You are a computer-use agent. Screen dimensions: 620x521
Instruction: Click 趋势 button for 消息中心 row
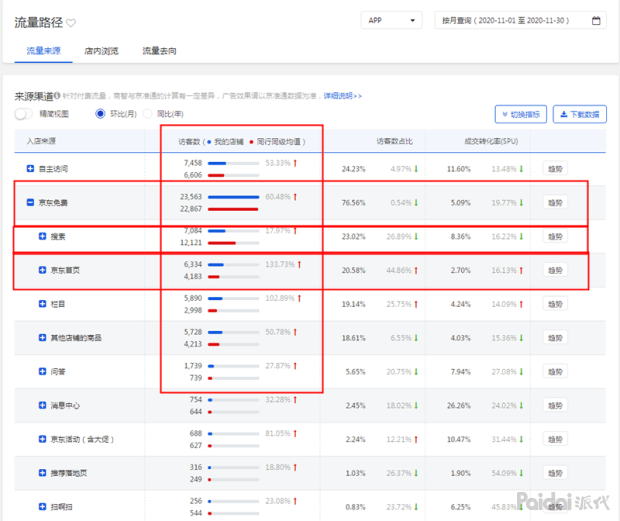click(x=555, y=406)
